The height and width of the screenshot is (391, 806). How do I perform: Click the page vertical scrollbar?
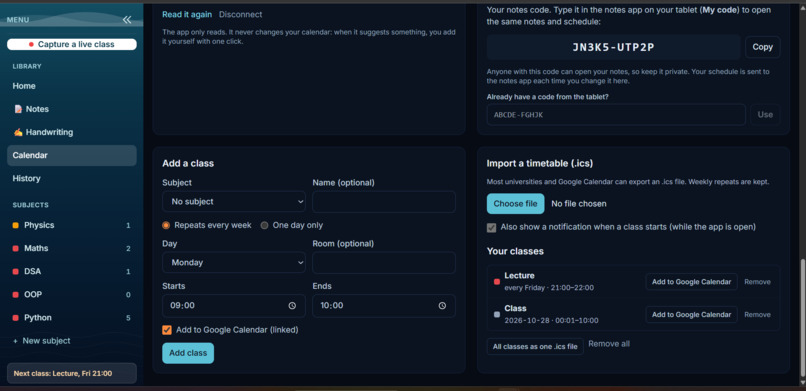[x=802, y=319]
